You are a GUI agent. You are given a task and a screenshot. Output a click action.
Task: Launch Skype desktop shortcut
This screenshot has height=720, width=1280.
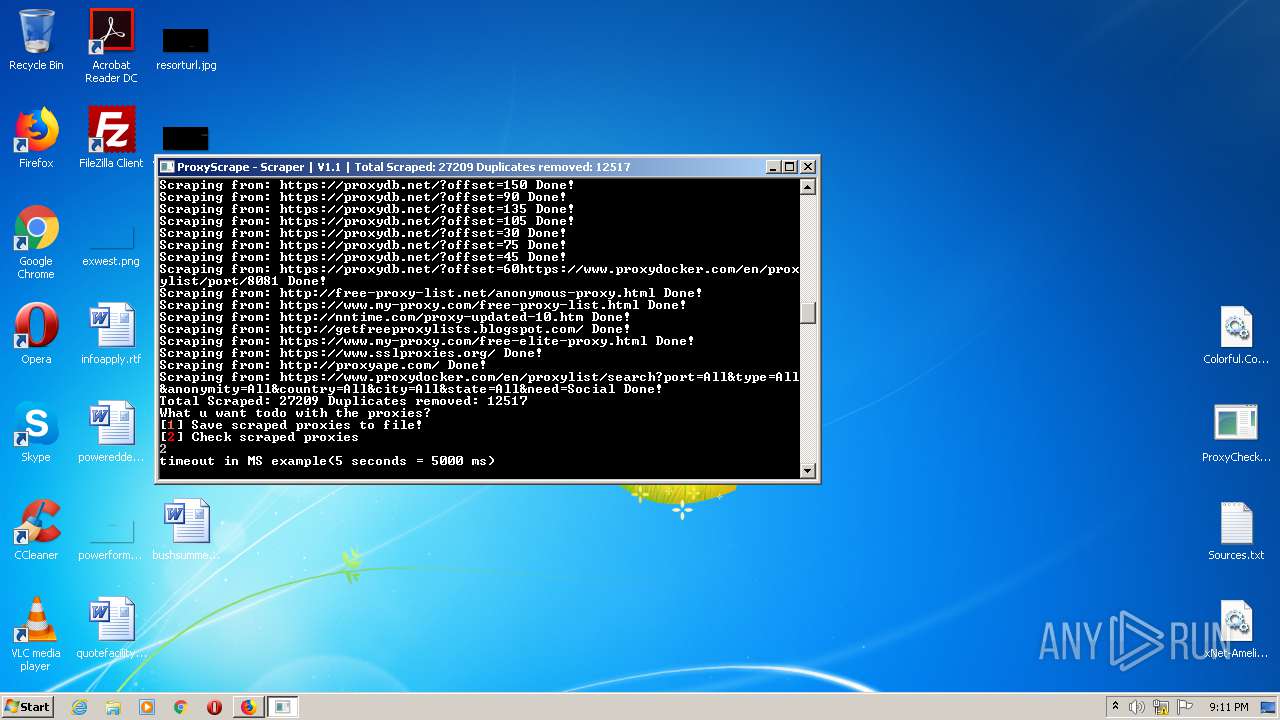pos(36,432)
